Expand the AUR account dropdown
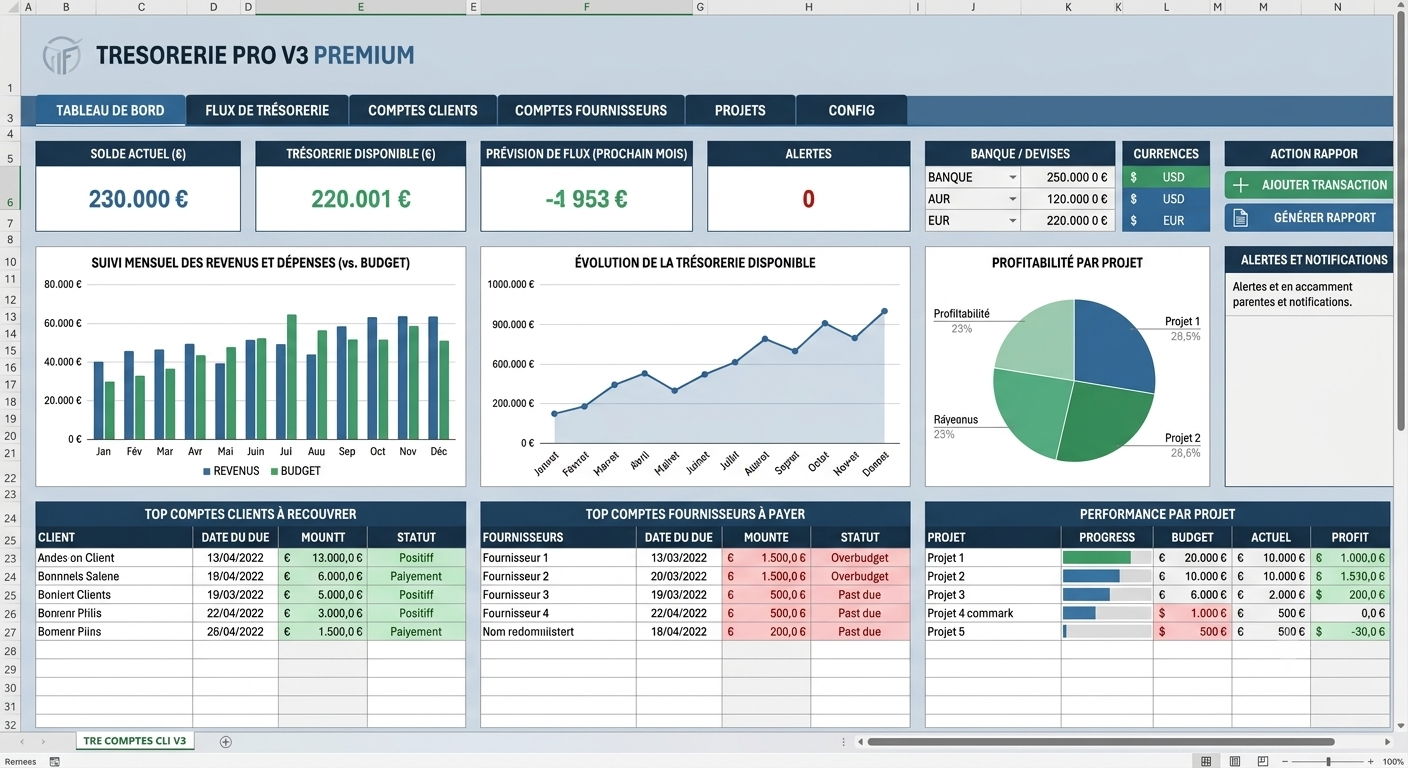 pyautogui.click(x=1012, y=199)
